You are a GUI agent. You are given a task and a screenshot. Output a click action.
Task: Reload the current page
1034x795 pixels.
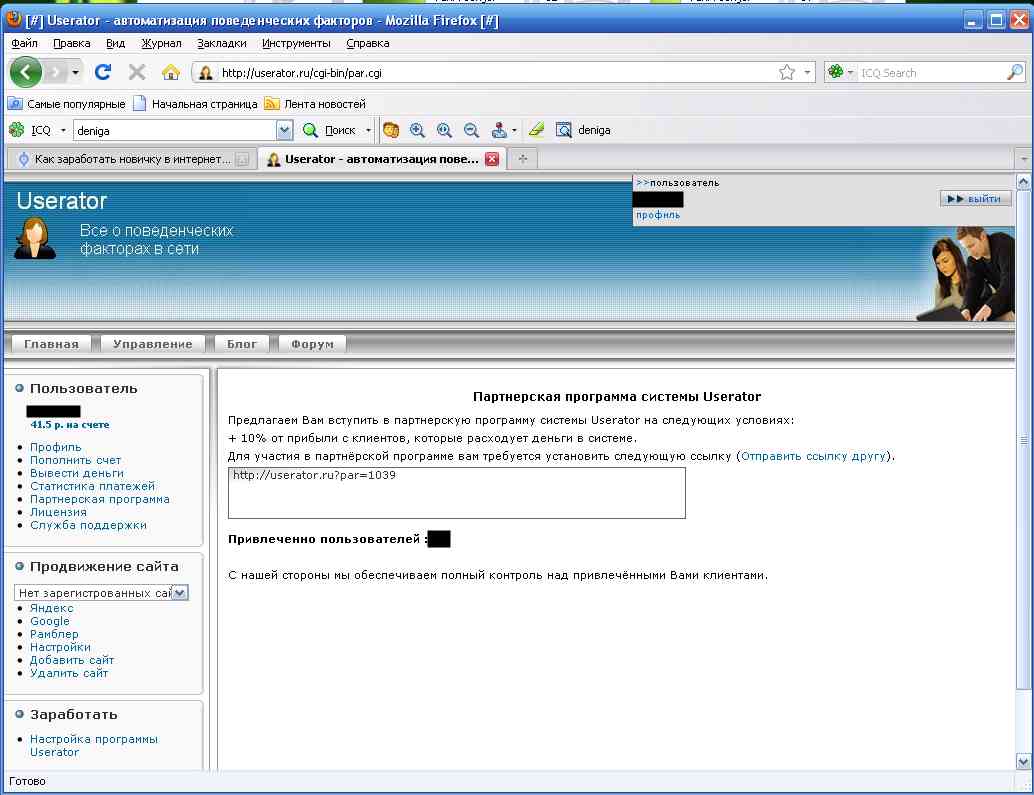(103, 72)
